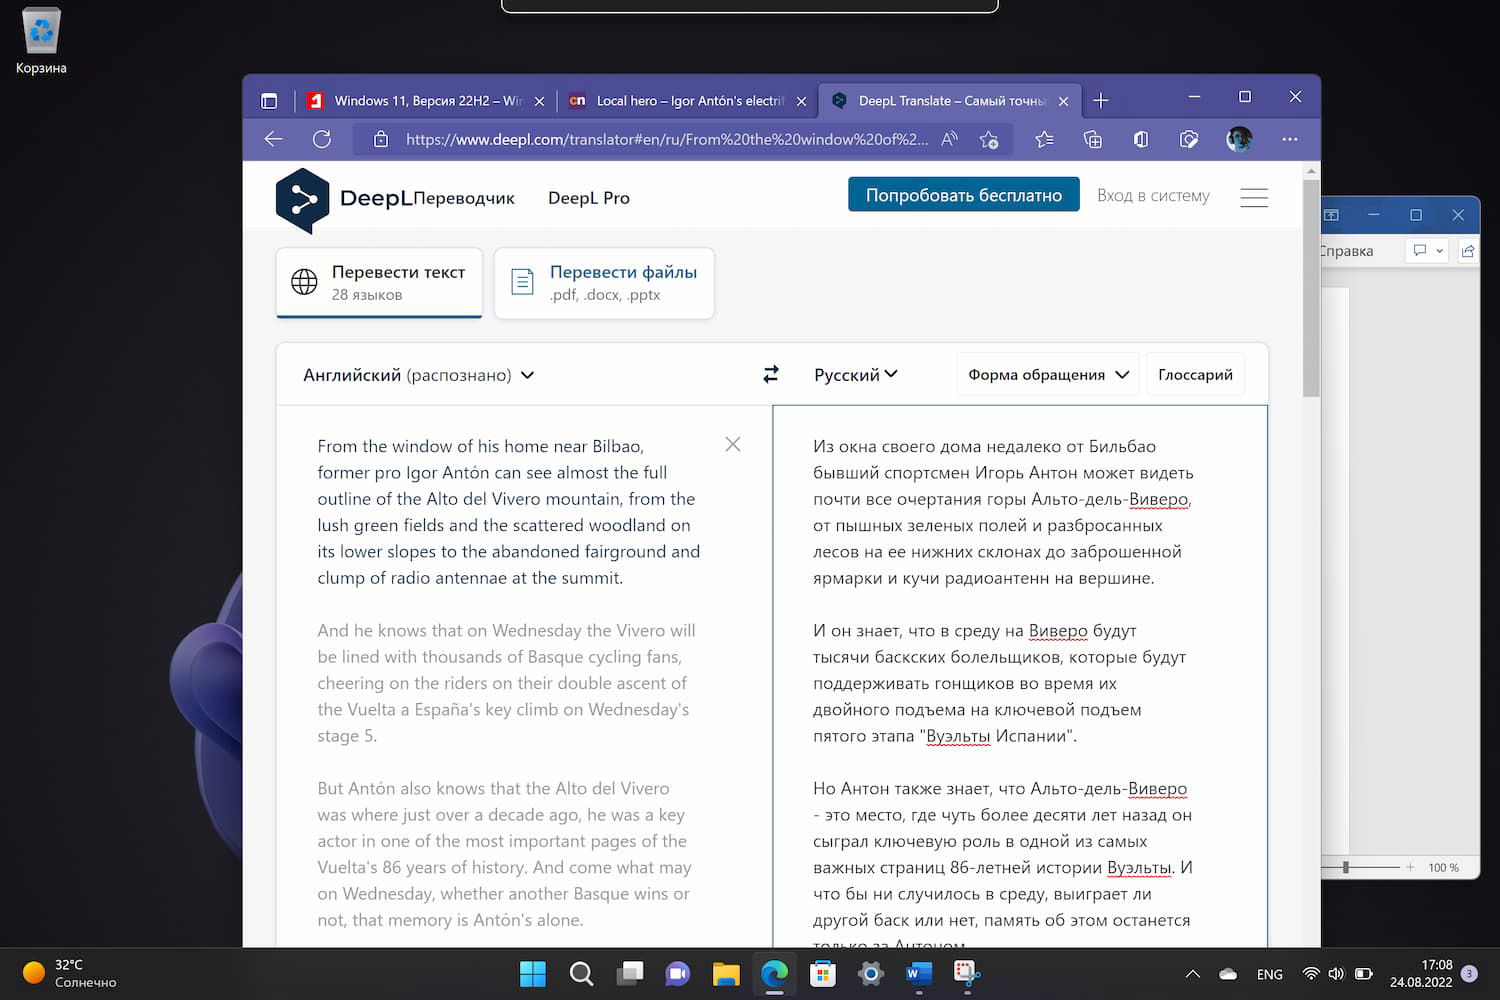This screenshot has width=1500, height=1000.
Task: Open a new browser tab
Action: point(1101,100)
